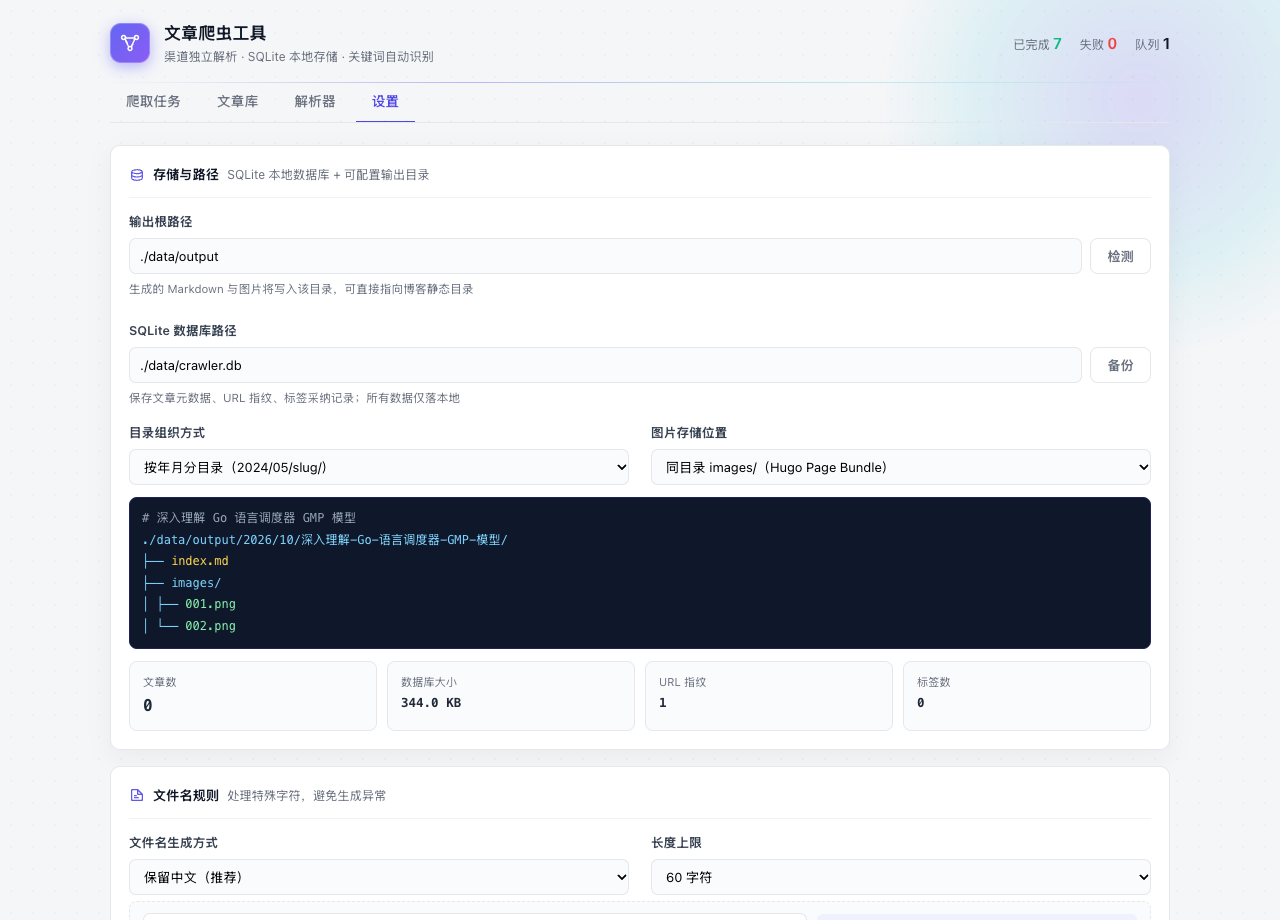The image size is (1280, 920).
Task: Open the 爬取任务 tab
Action: (x=153, y=101)
